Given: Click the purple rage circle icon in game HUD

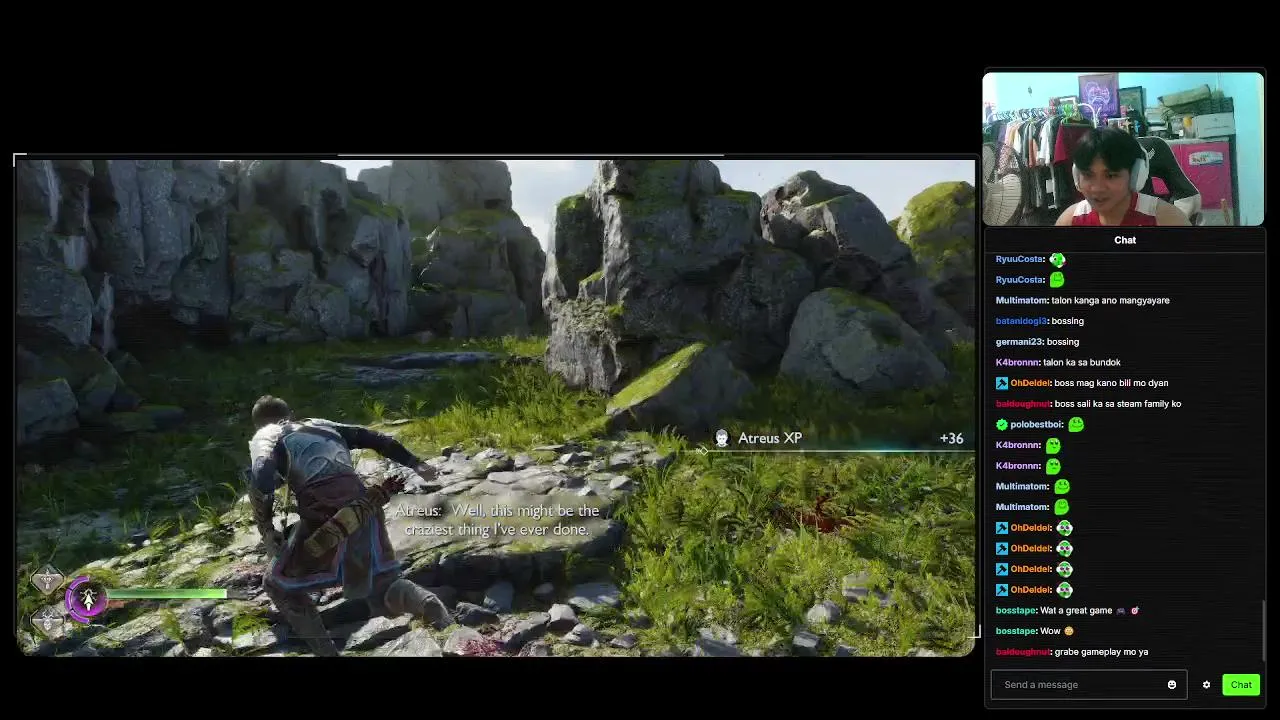Looking at the screenshot, I should 87,598.
